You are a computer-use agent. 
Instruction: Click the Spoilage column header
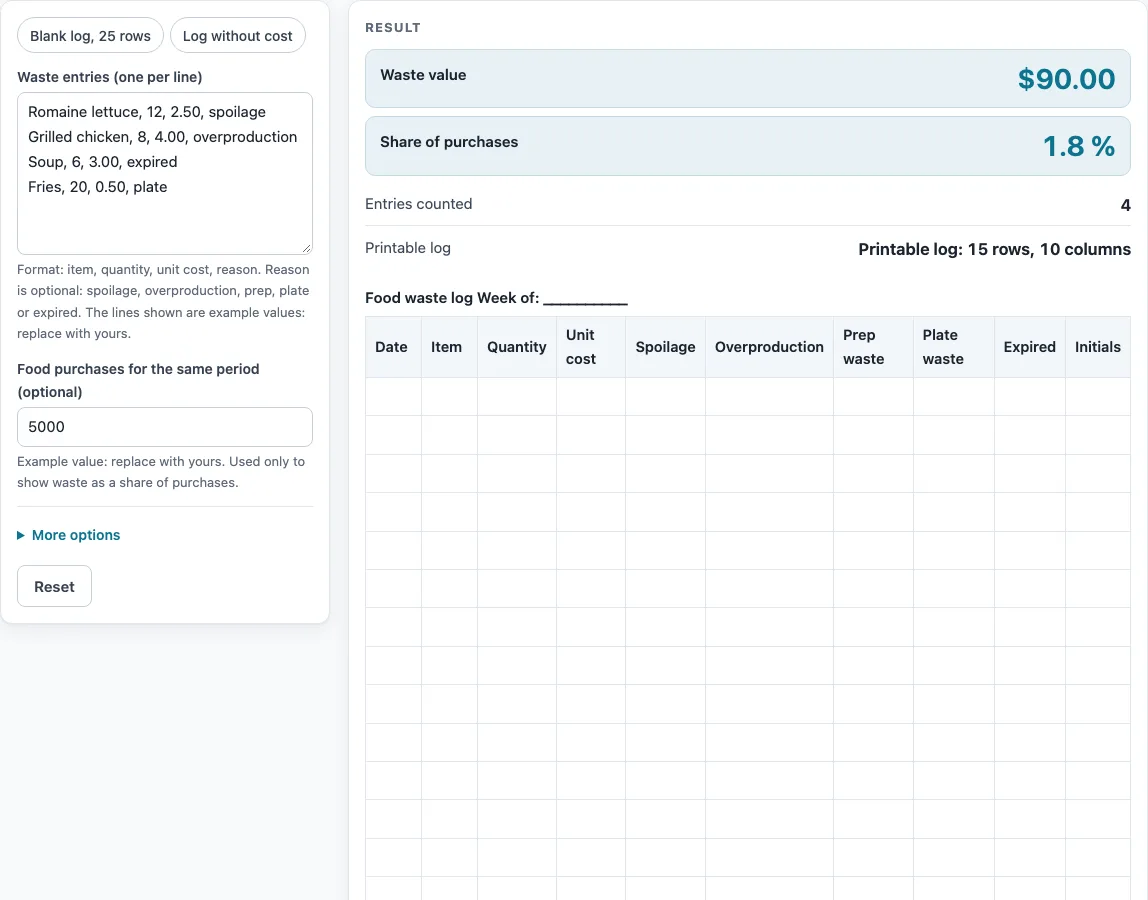[x=666, y=347]
